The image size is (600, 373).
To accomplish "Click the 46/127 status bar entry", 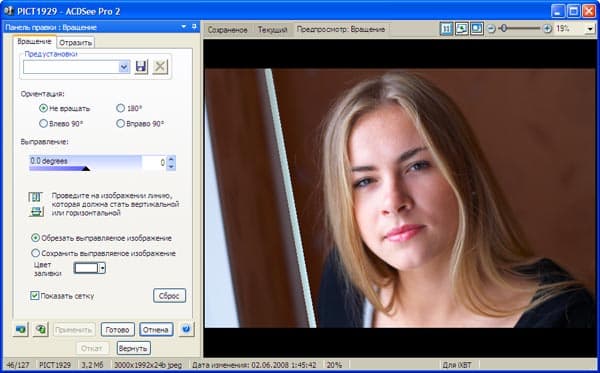I will click(x=18, y=365).
